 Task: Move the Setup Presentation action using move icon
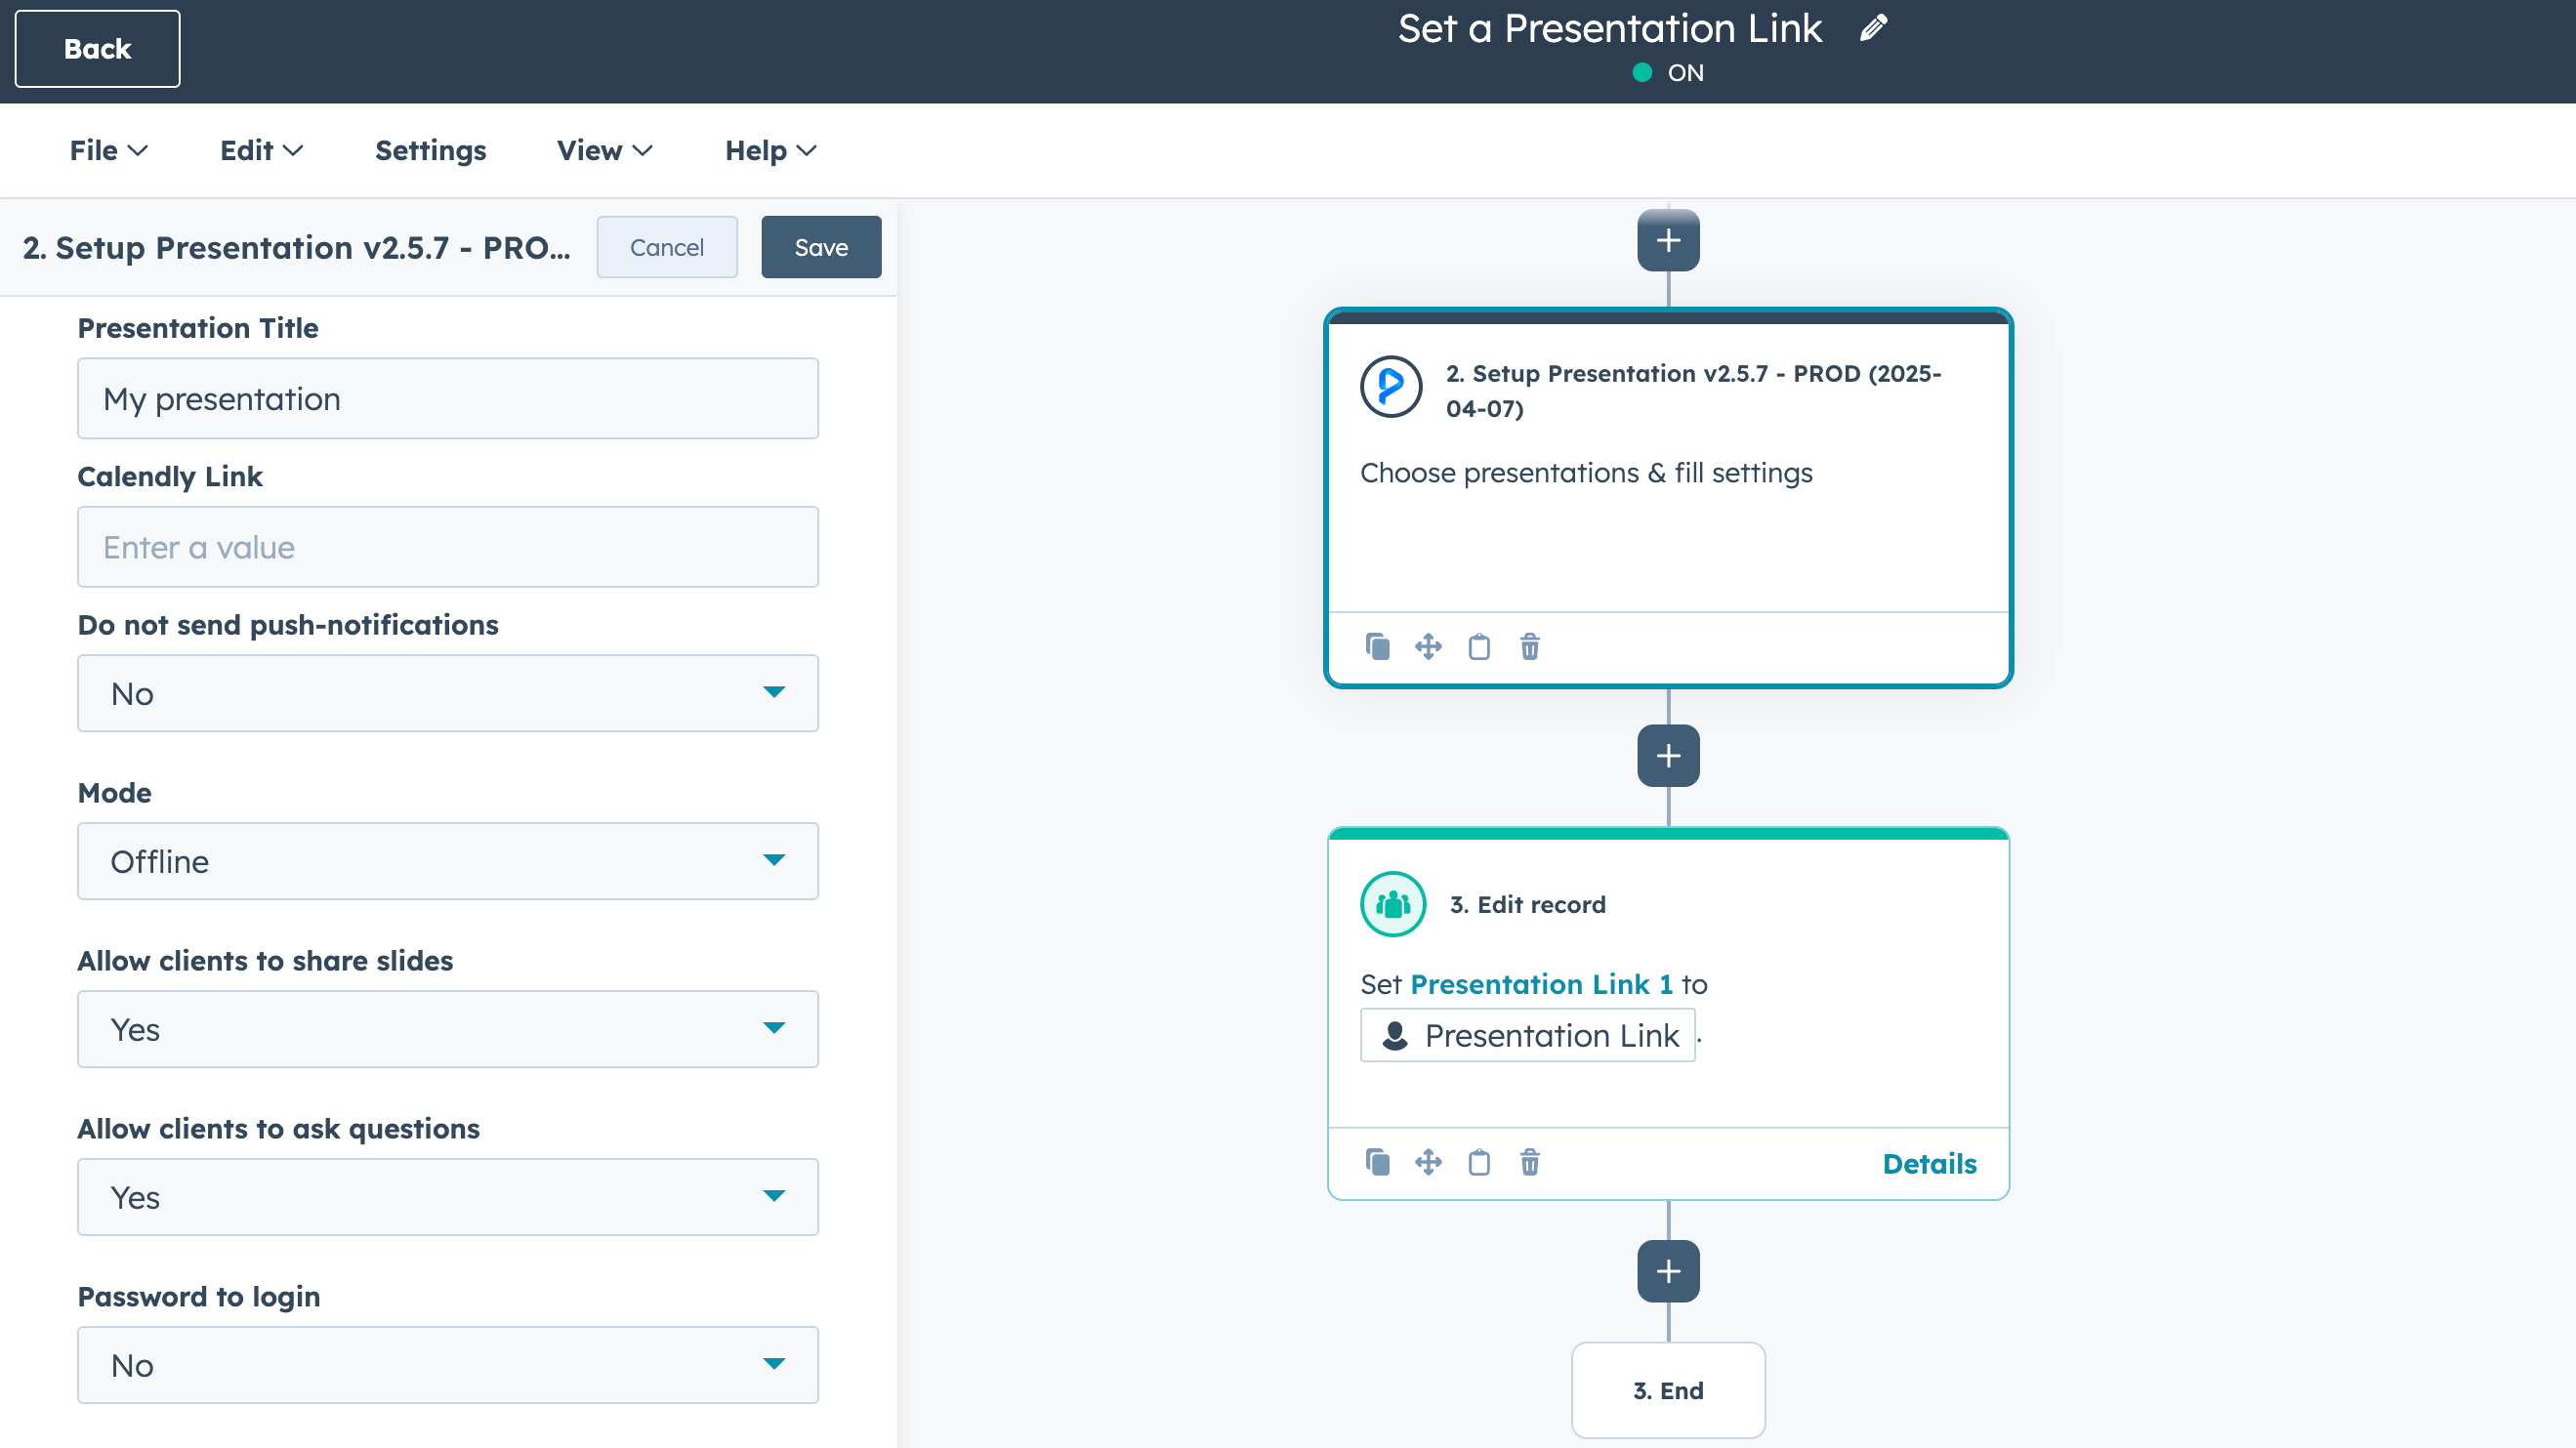1428,647
